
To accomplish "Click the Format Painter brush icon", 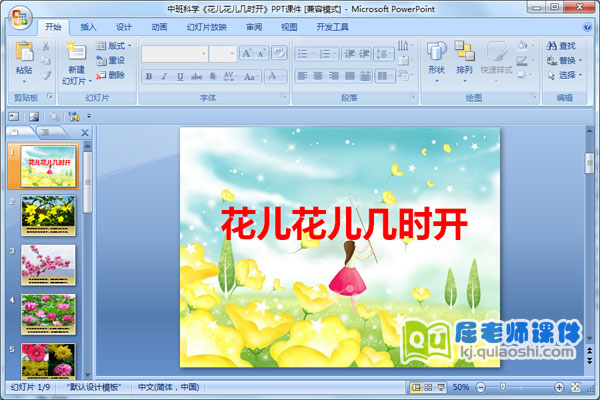I will (46, 75).
